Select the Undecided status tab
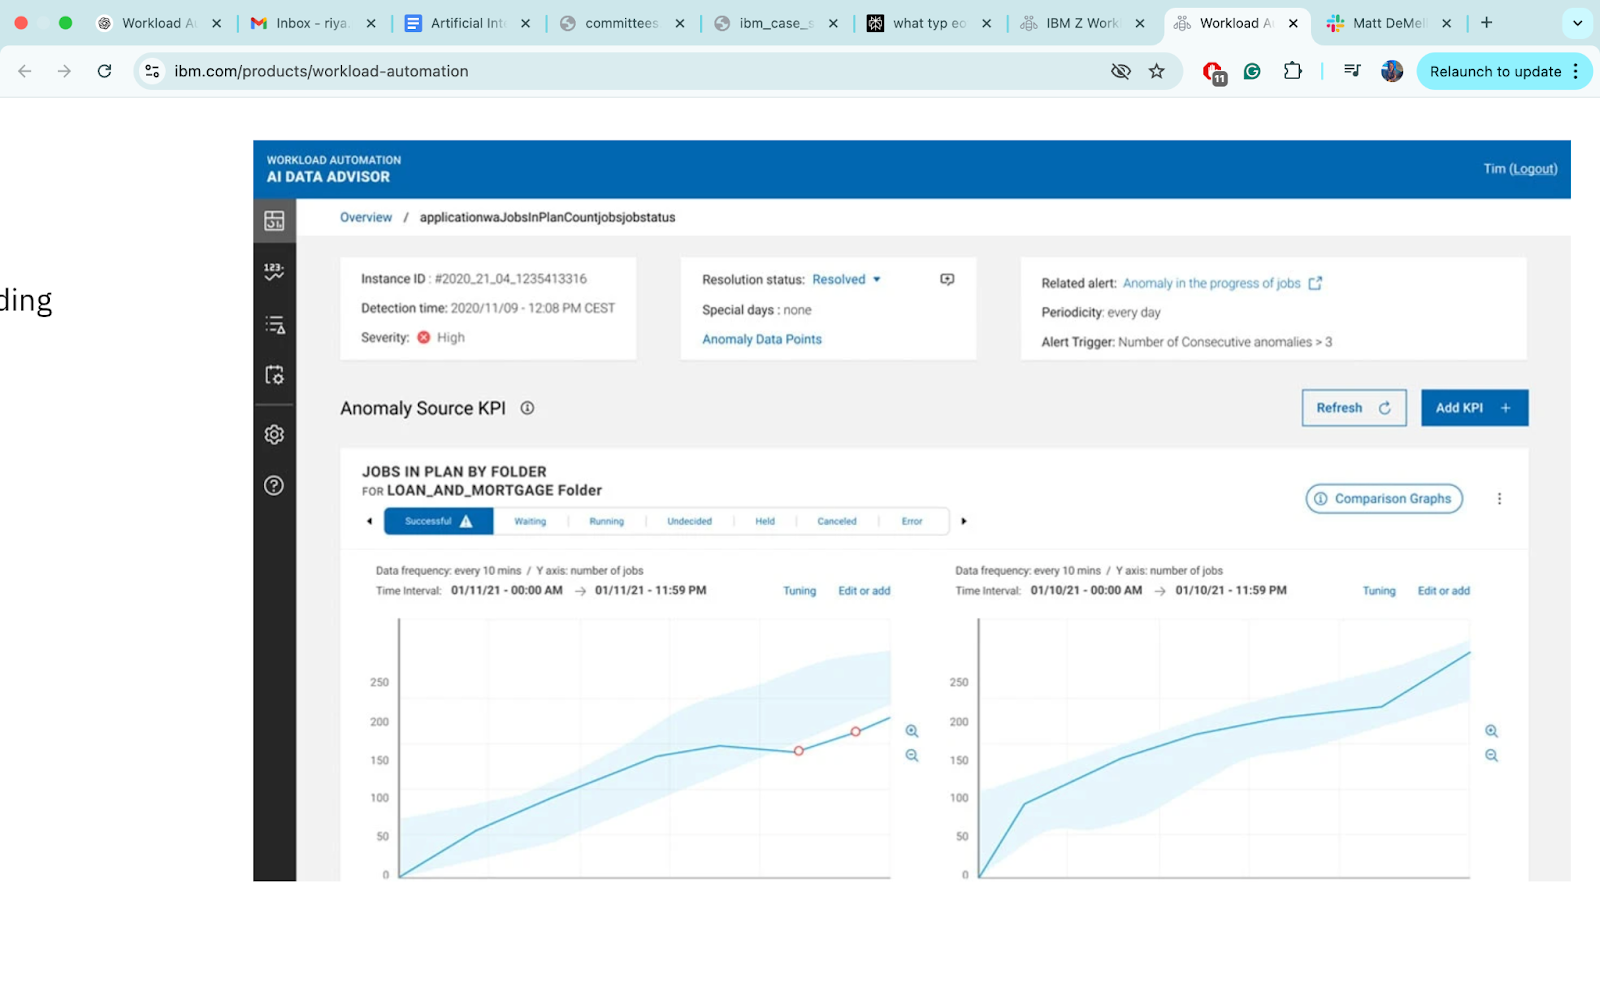 [x=689, y=521]
